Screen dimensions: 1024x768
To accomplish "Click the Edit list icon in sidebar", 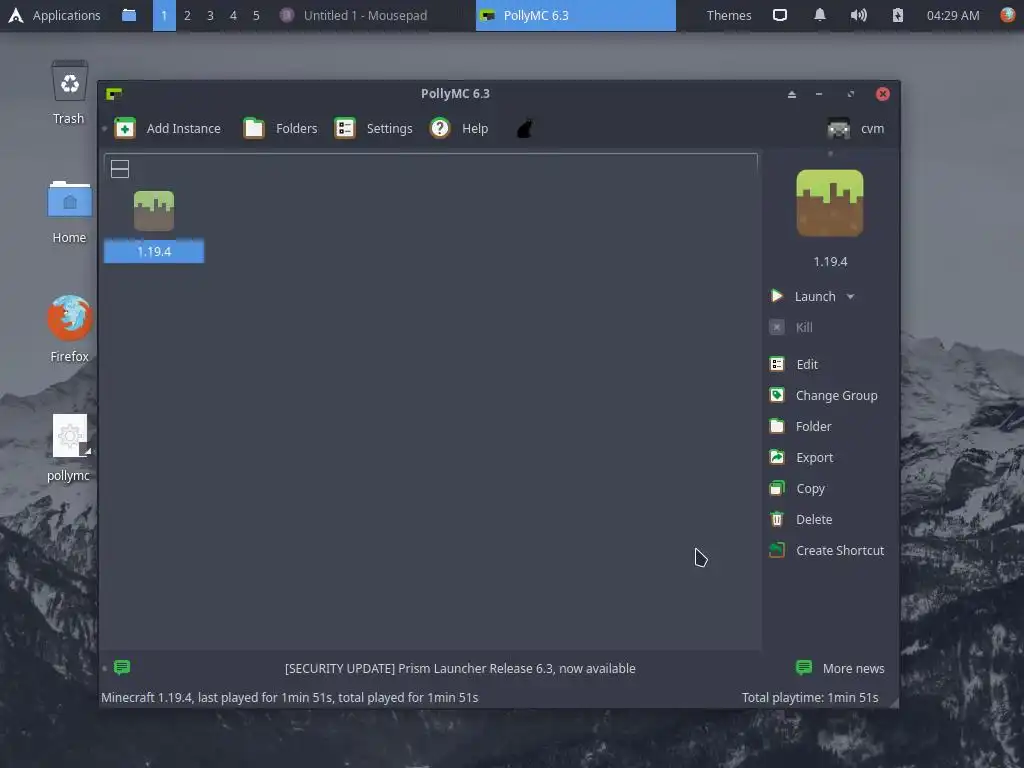I will click(776, 364).
